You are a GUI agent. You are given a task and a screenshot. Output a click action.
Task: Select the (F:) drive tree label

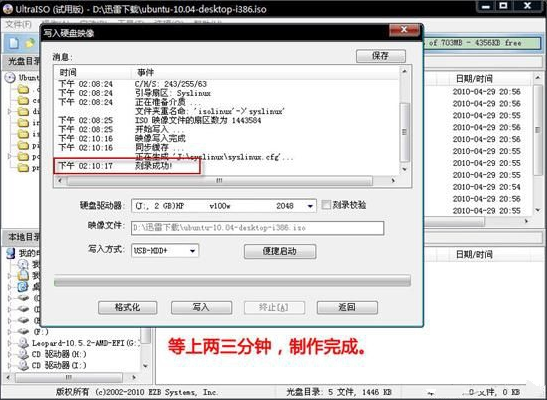coord(41,331)
